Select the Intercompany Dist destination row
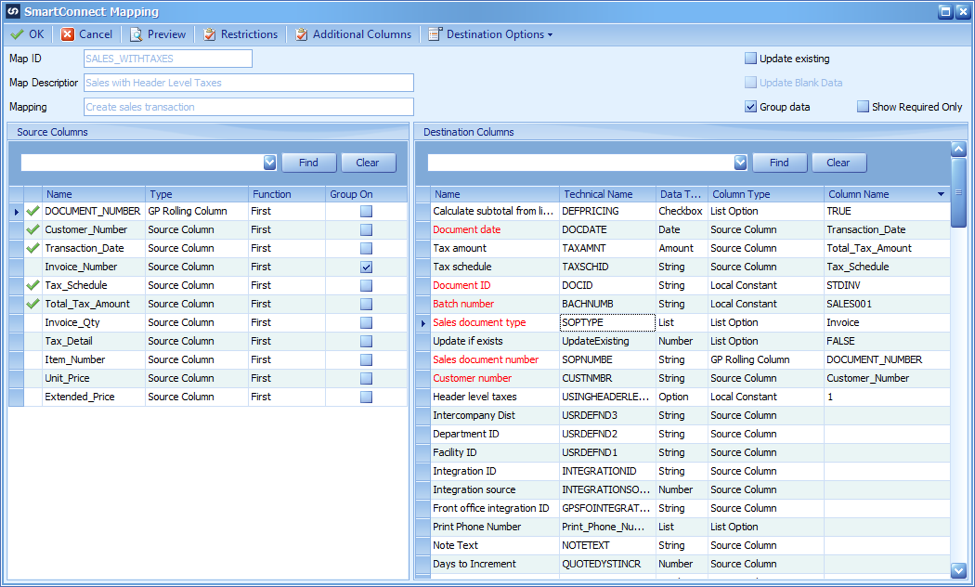Screen dimensions: 975x587 click(683, 415)
